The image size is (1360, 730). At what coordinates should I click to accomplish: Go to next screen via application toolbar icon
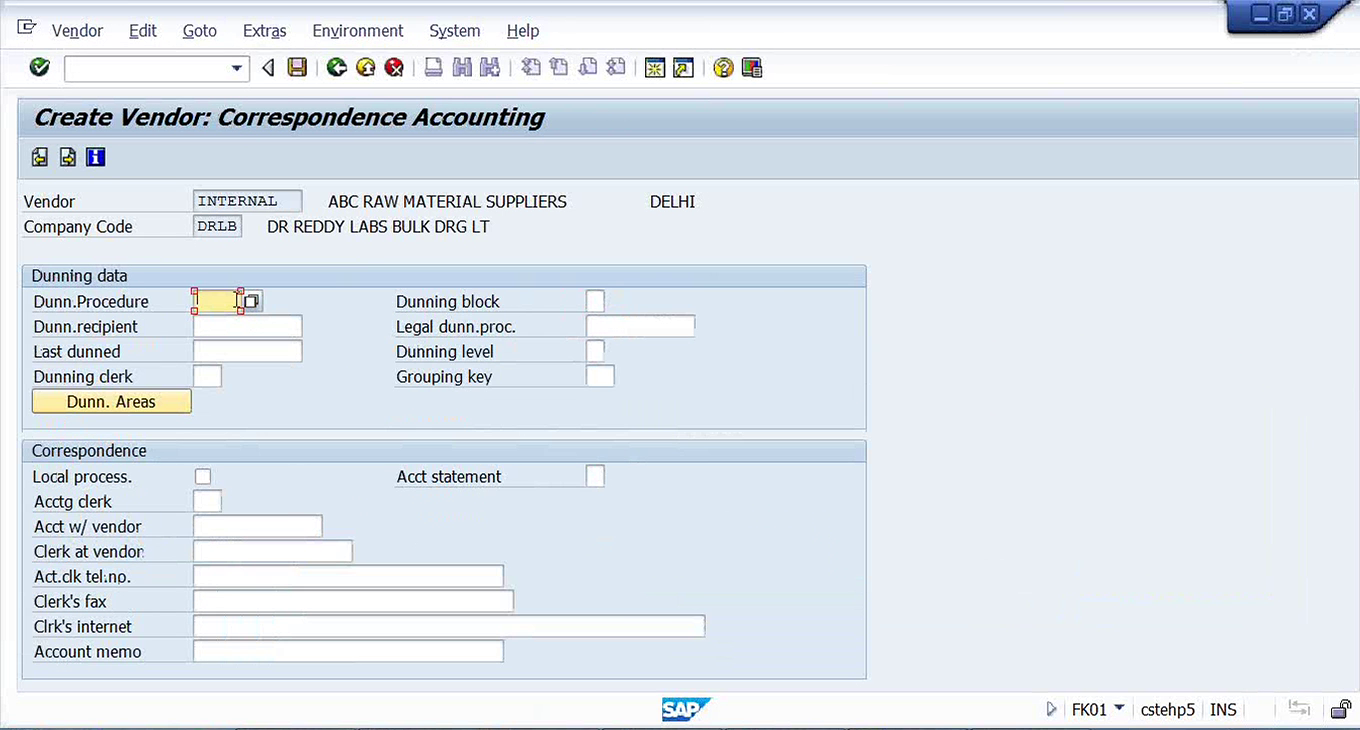click(68, 157)
